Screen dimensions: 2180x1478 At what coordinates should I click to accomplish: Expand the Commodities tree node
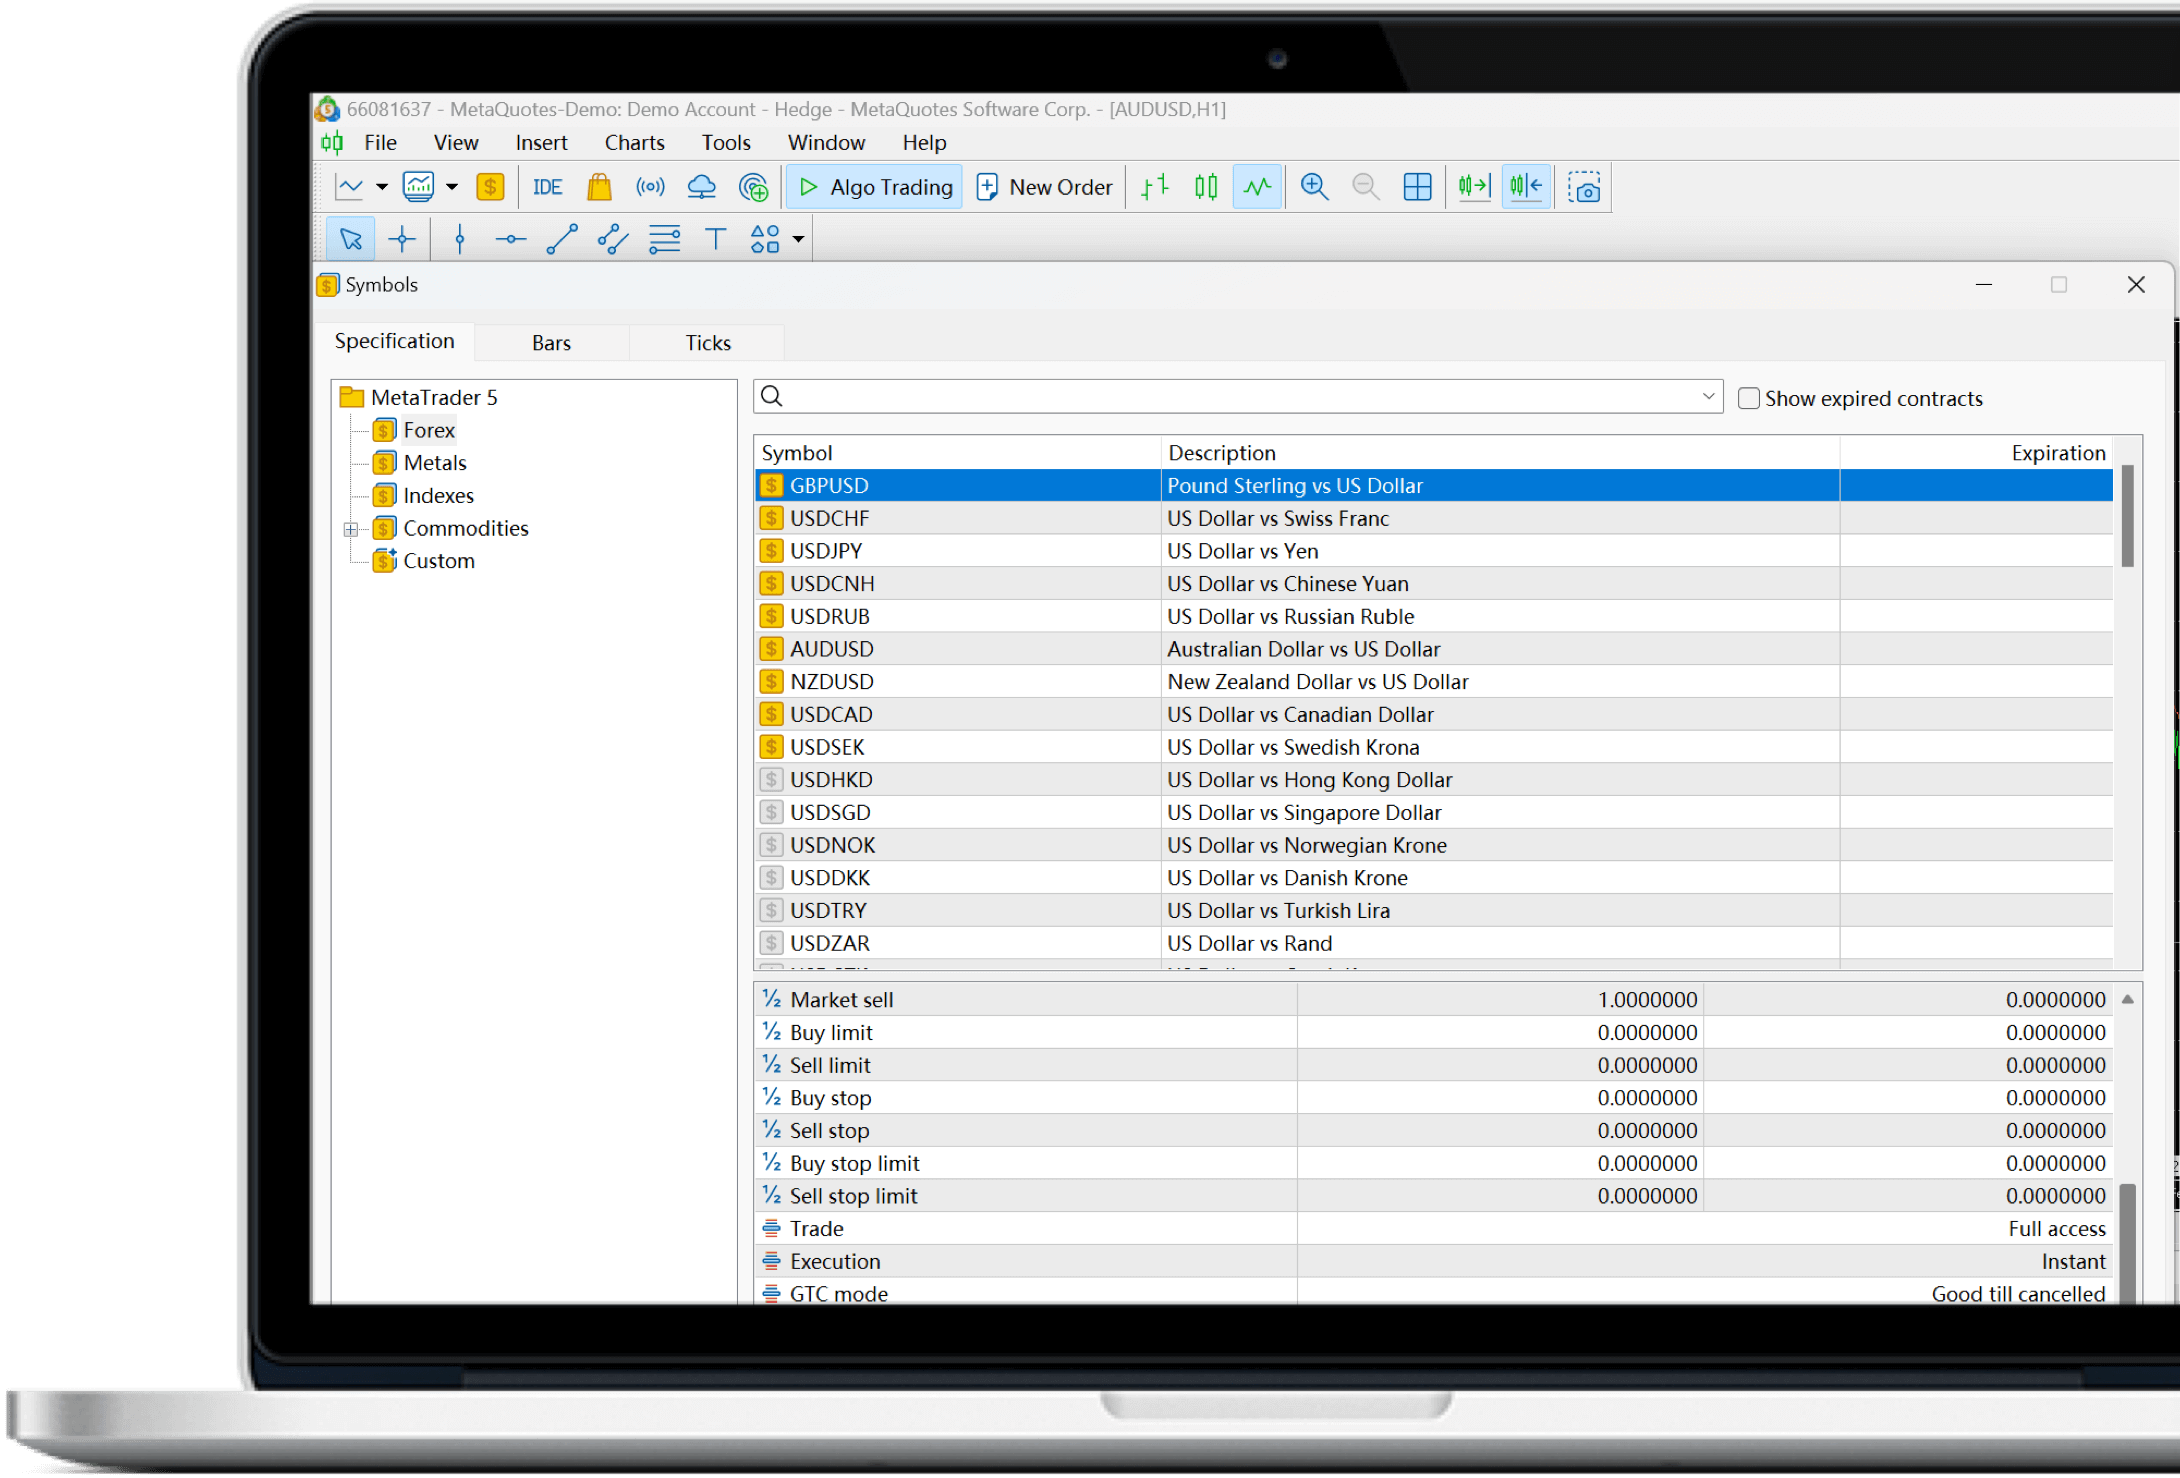pyautogui.click(x=351, y=529)
